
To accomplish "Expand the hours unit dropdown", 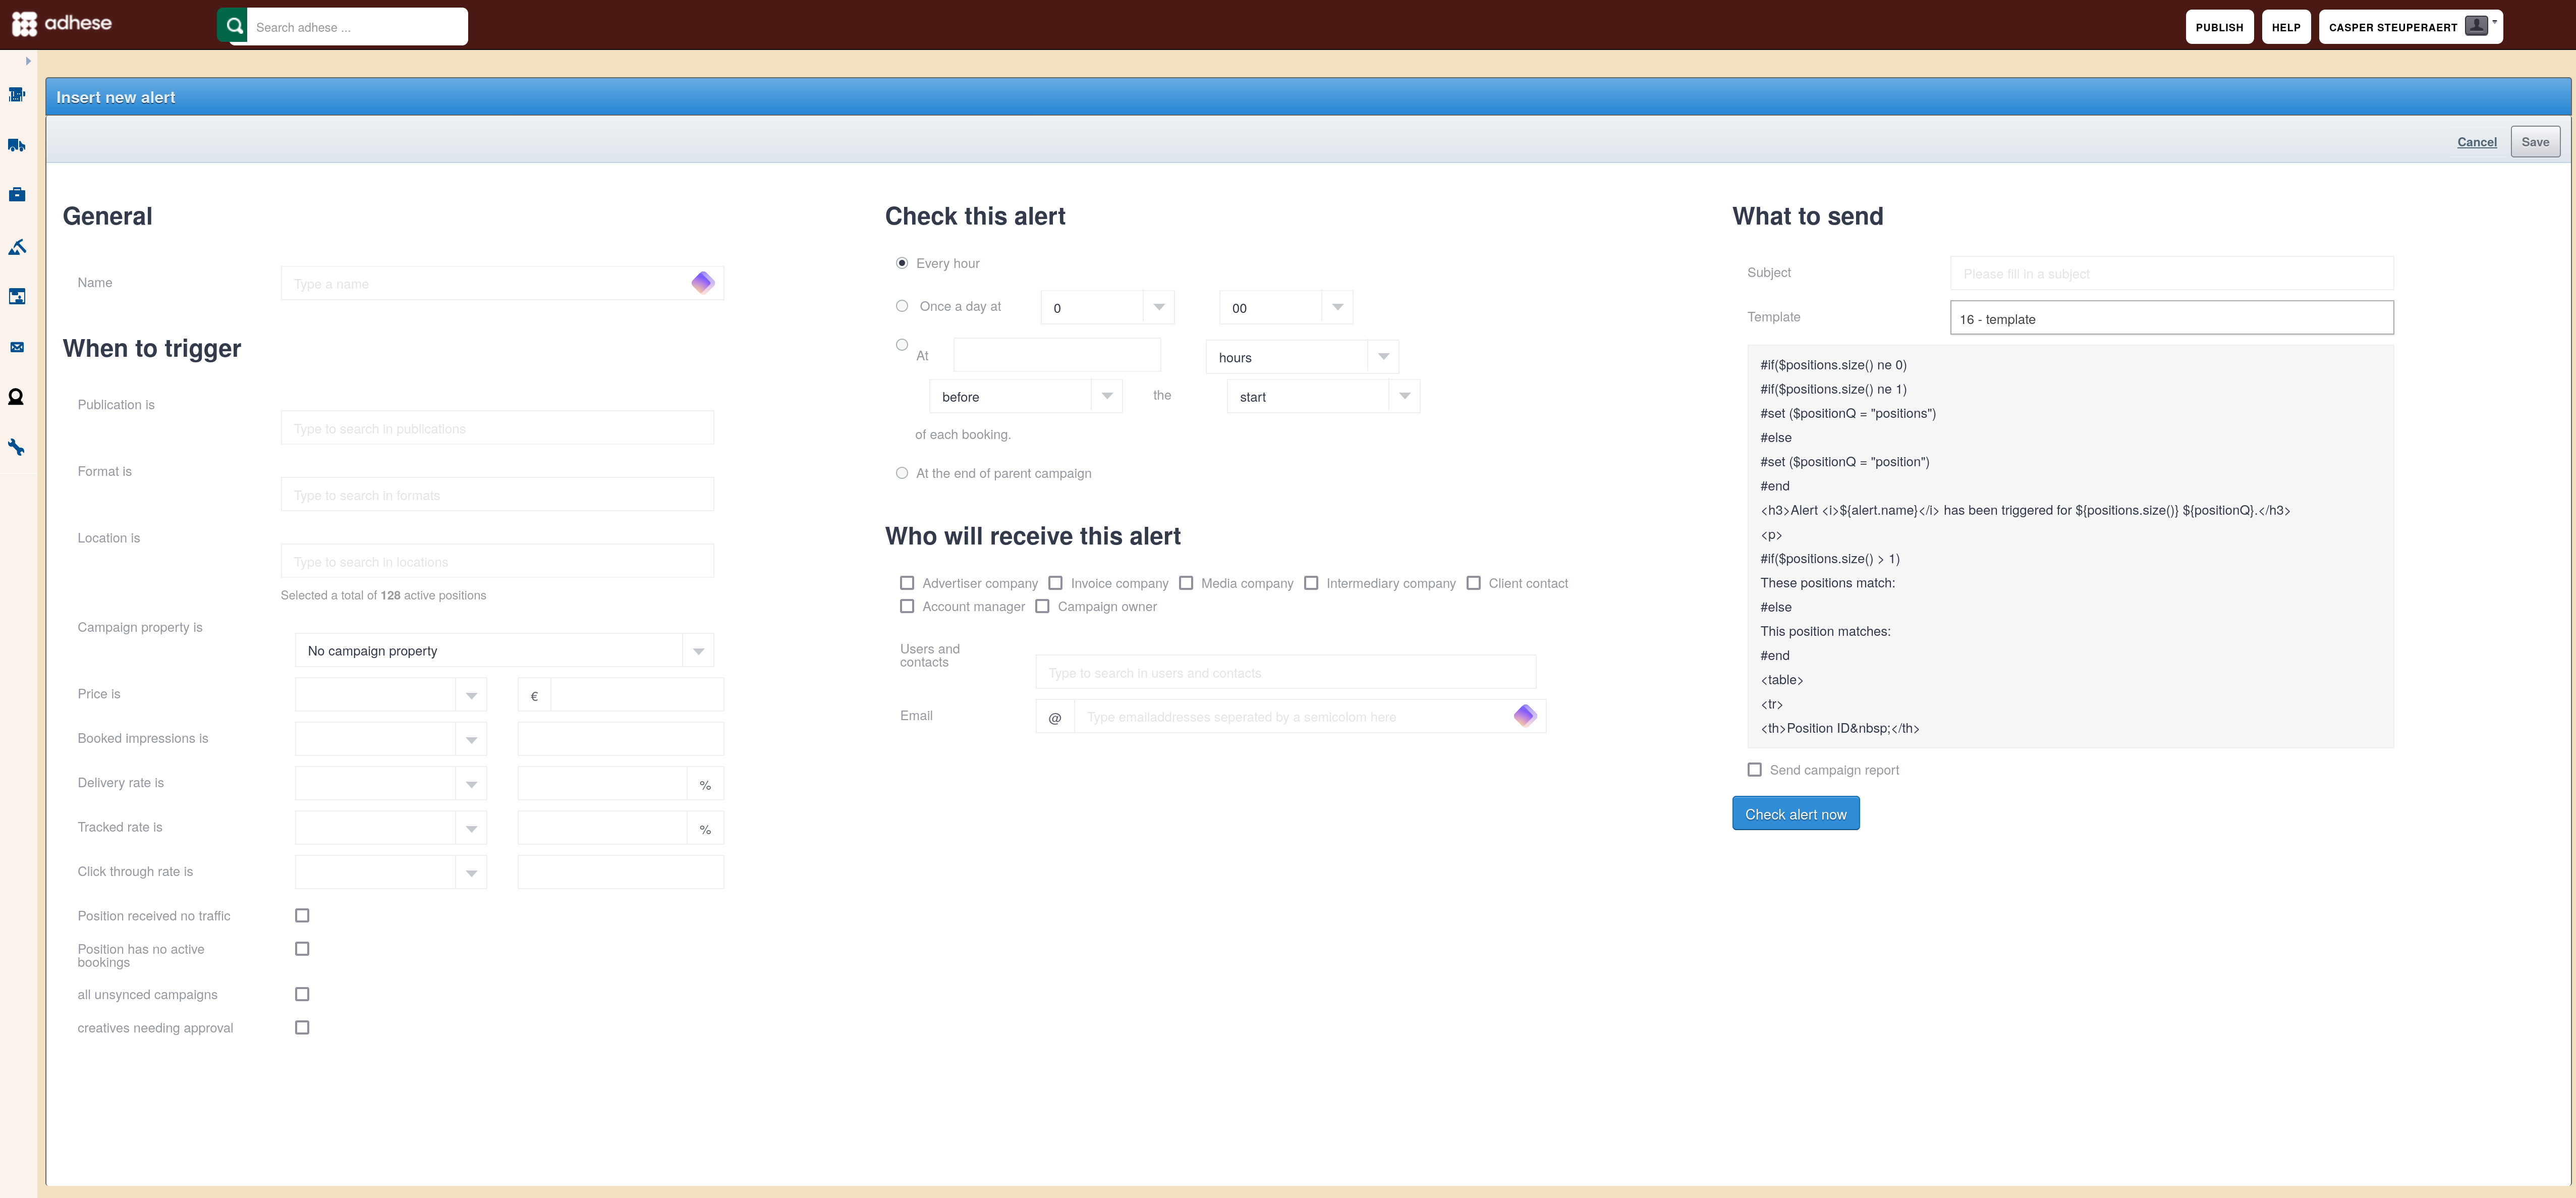I will pos(1302,357).
